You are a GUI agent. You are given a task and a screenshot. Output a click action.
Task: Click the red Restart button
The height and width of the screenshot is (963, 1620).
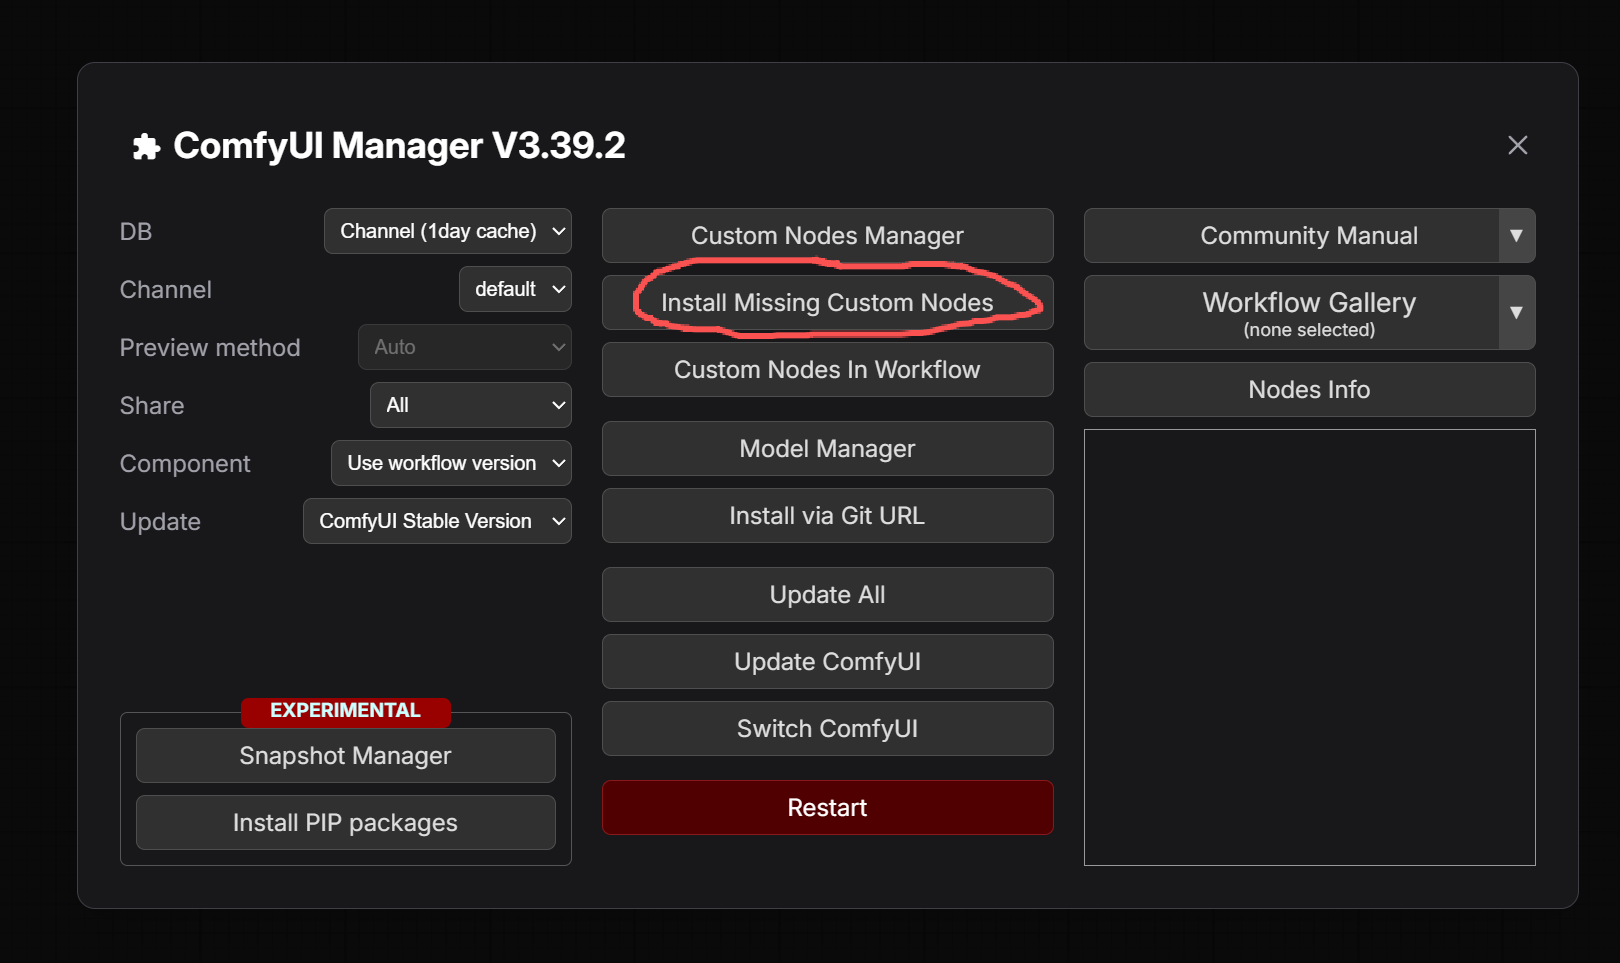point(827,807)
